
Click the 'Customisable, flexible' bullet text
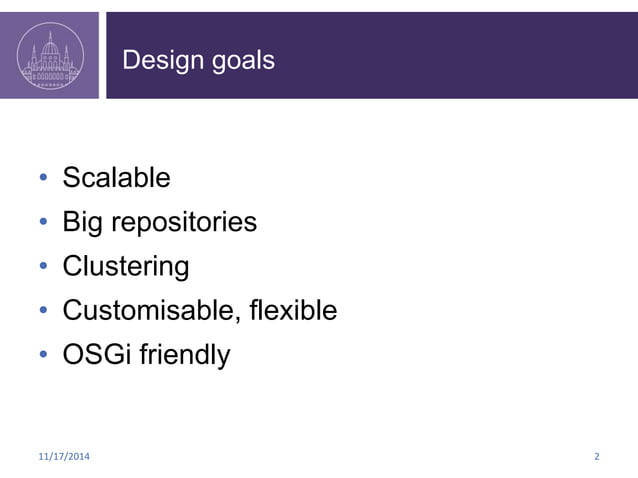click(200, 310)
